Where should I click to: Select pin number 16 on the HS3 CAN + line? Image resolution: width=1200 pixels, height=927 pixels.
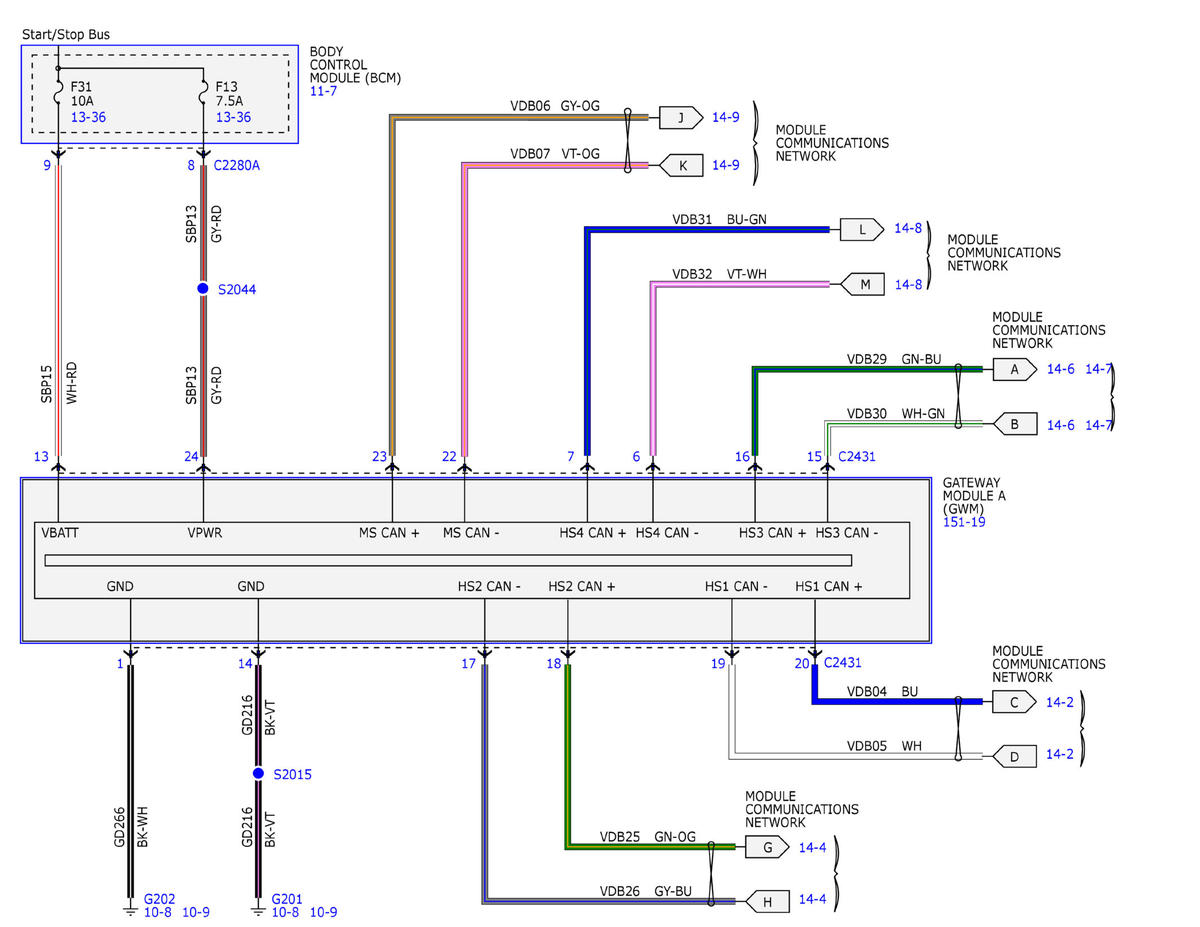(742, 456)
